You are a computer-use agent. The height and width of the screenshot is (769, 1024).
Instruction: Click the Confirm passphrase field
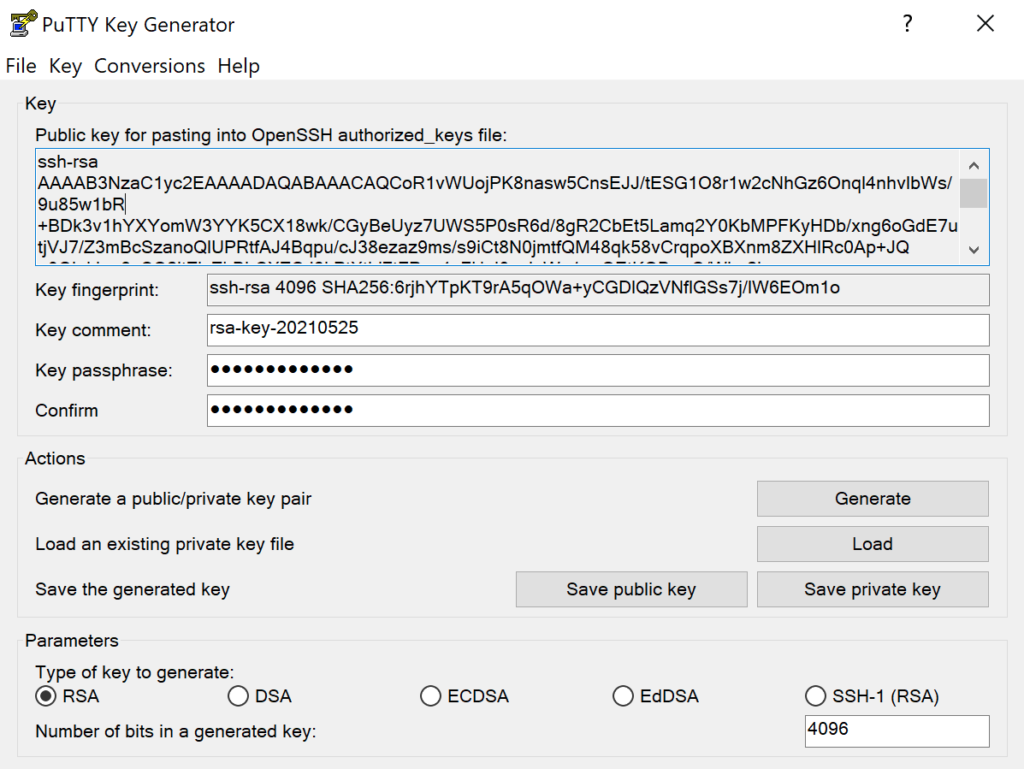597,410
